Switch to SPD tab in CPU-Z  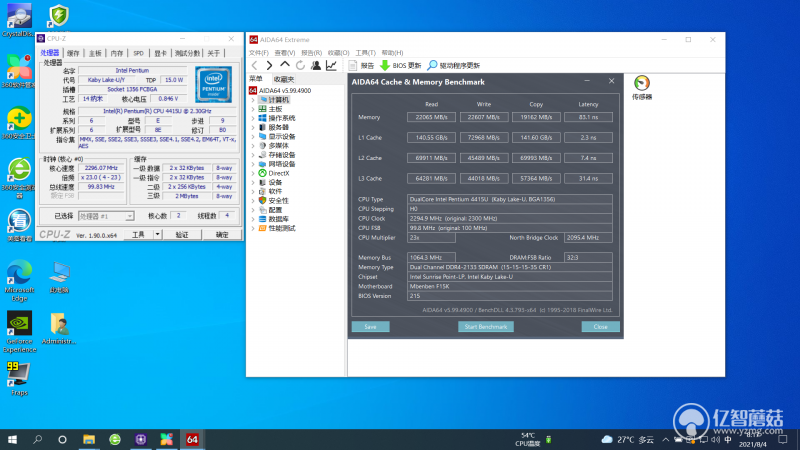click(x=138, y=53)
